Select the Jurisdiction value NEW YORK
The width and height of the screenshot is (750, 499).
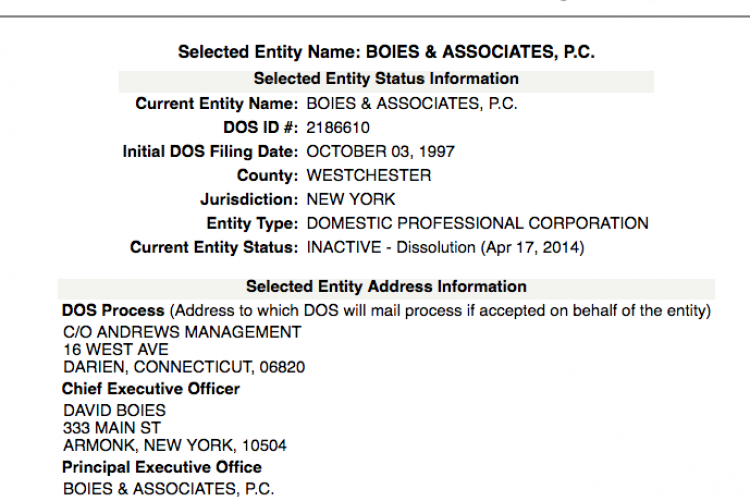coord(351,200)
